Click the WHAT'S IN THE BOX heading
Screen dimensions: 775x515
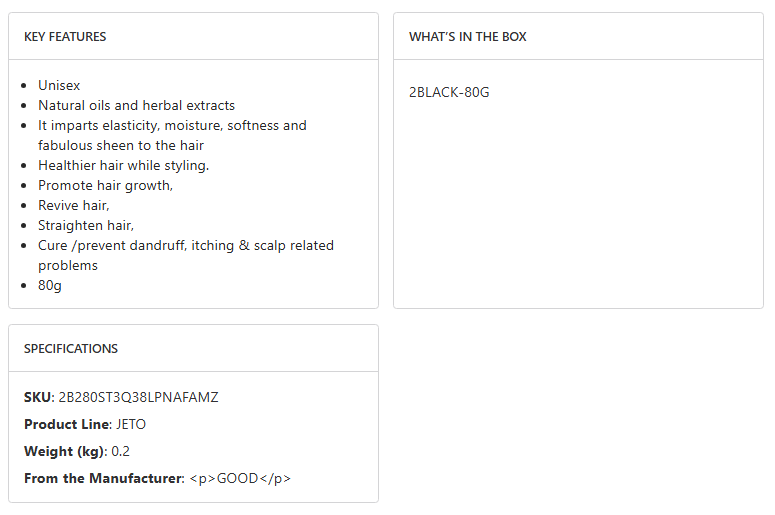pyautogui.click(x=467, y=37)
